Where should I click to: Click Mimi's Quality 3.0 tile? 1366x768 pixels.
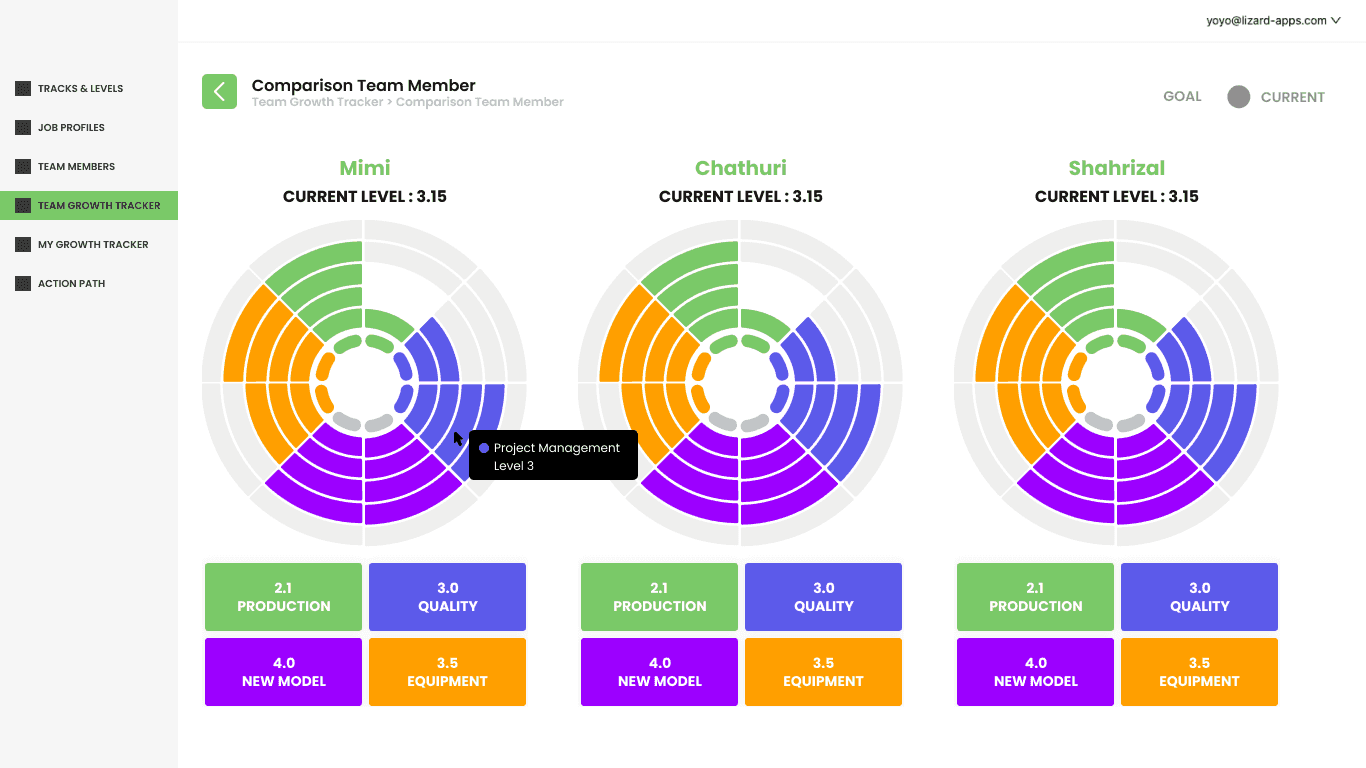coord(447,597)
